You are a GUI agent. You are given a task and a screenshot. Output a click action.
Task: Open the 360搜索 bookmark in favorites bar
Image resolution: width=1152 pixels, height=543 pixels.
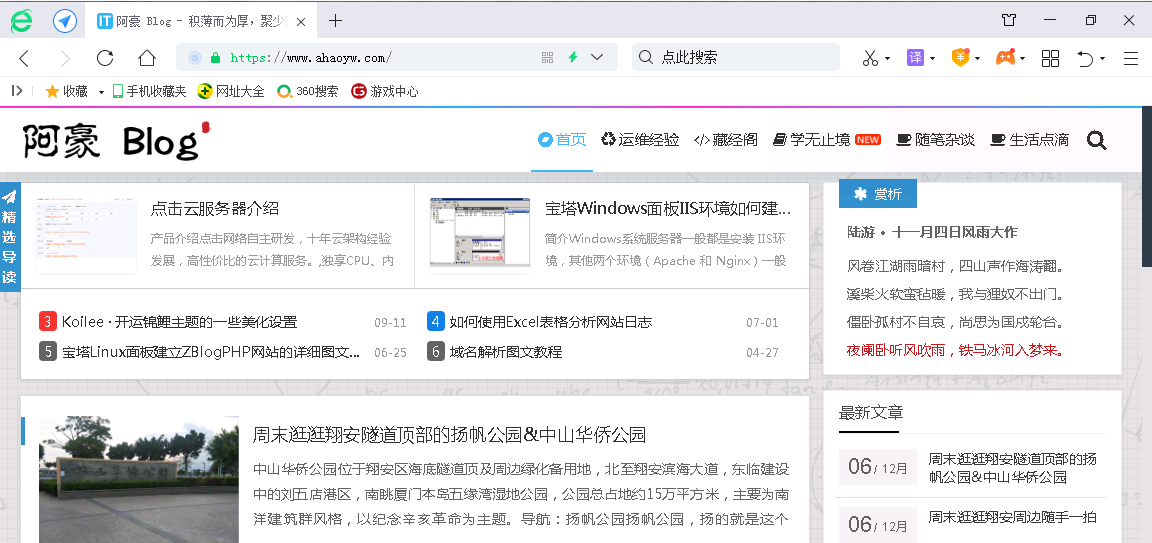pos(308,91)
